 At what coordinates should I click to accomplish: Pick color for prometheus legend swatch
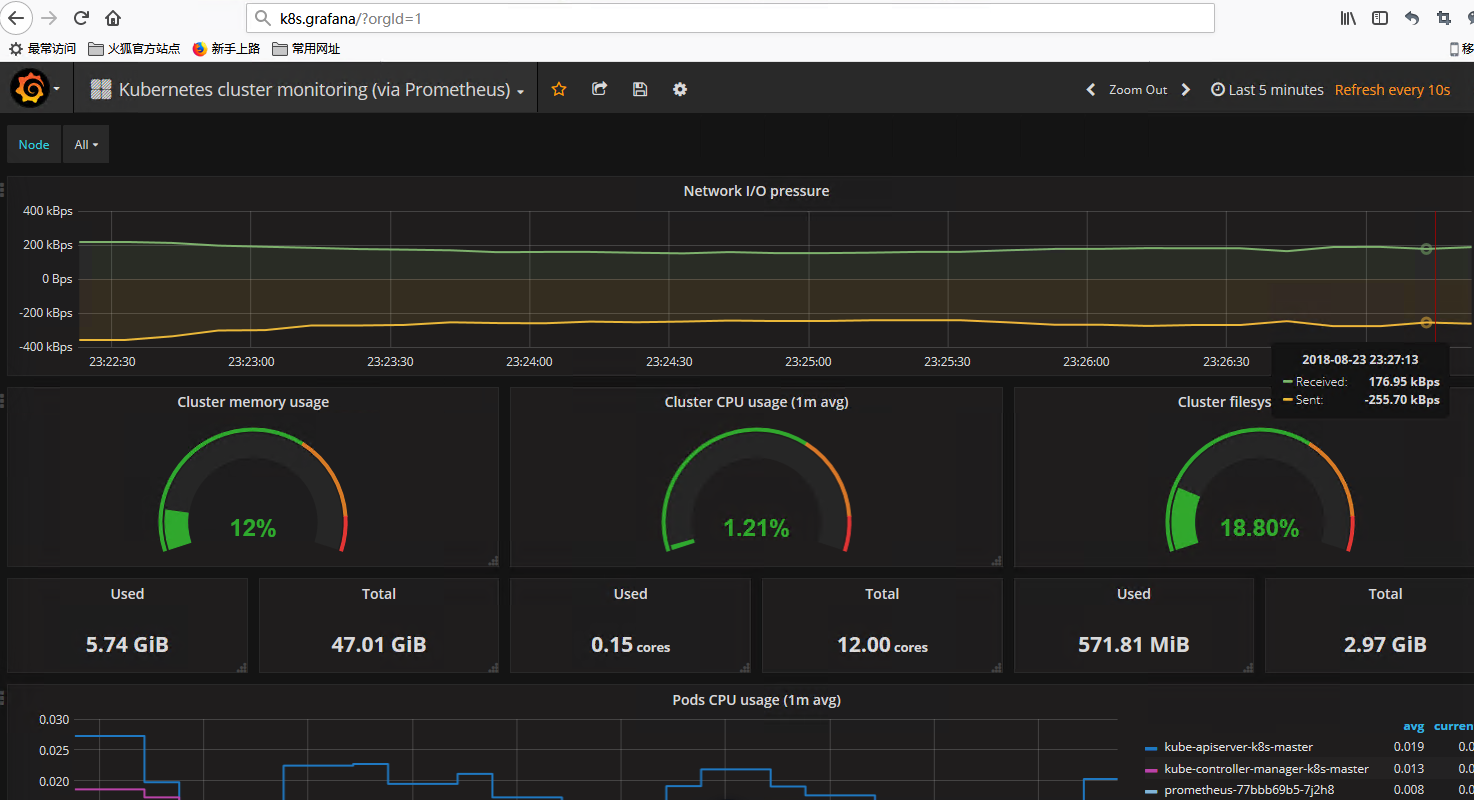click(x=1151, y=791)
